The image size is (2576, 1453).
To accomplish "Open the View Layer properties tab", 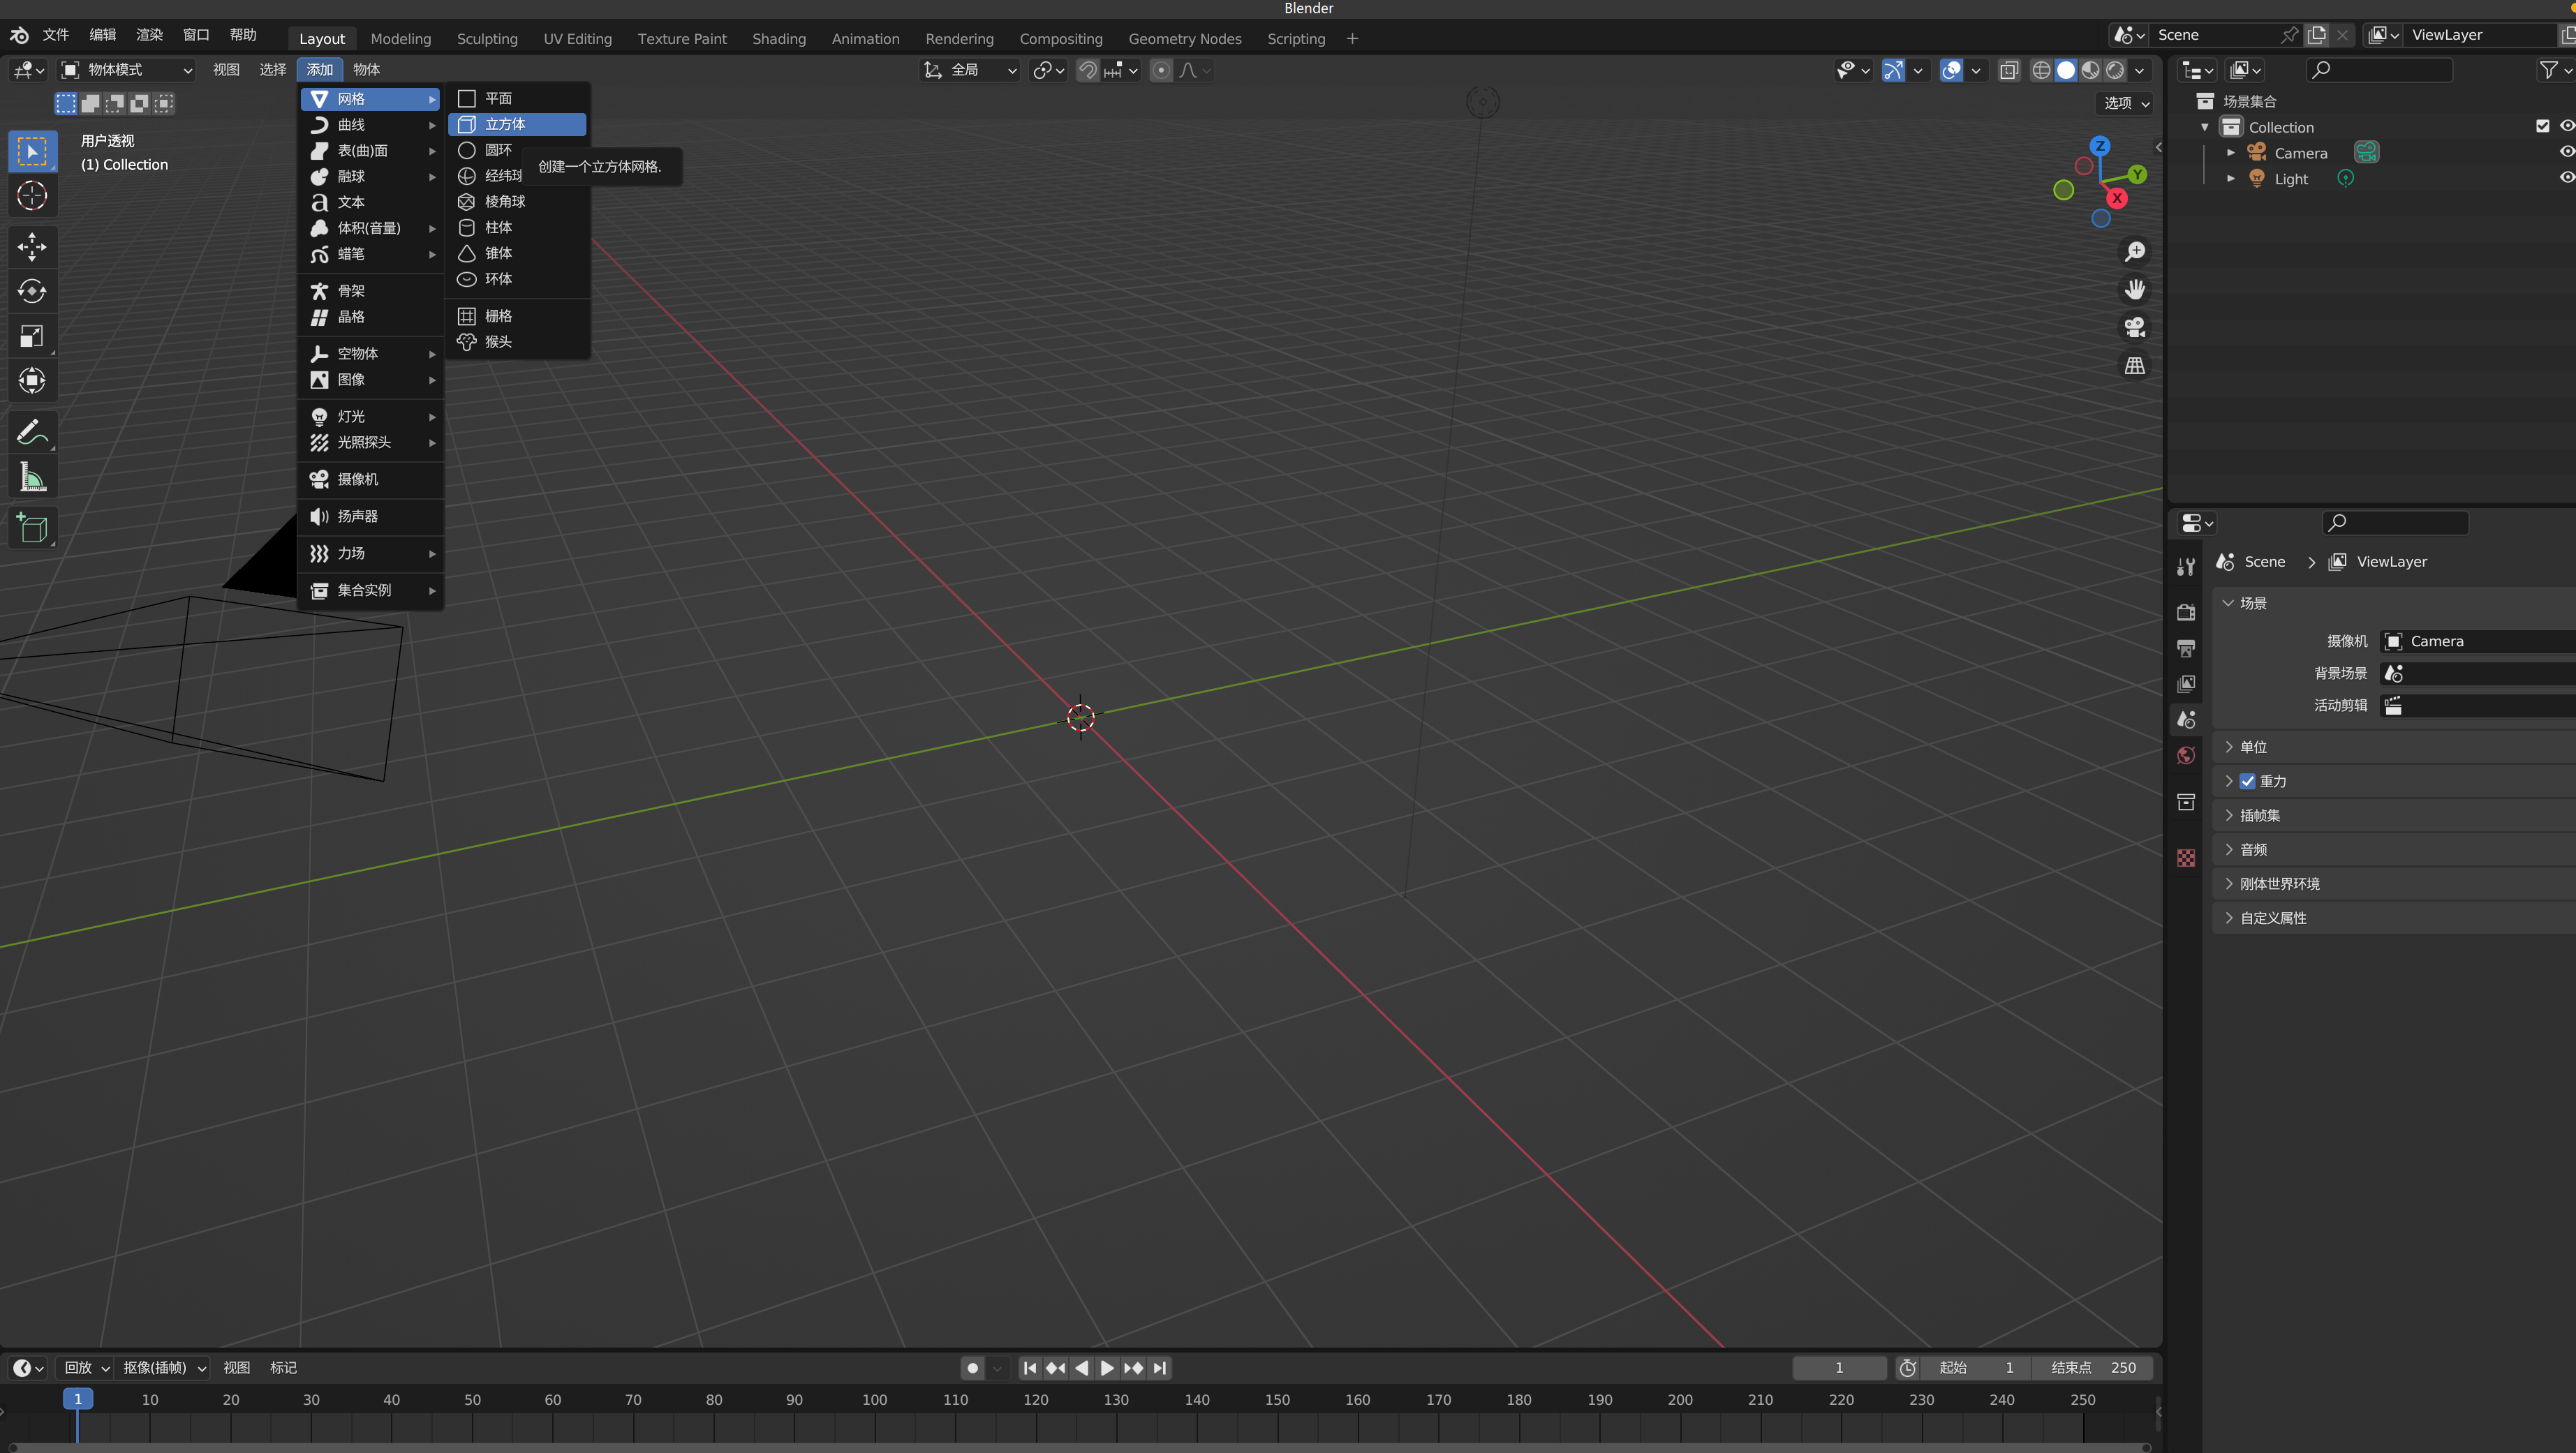I will point(2186,684).
